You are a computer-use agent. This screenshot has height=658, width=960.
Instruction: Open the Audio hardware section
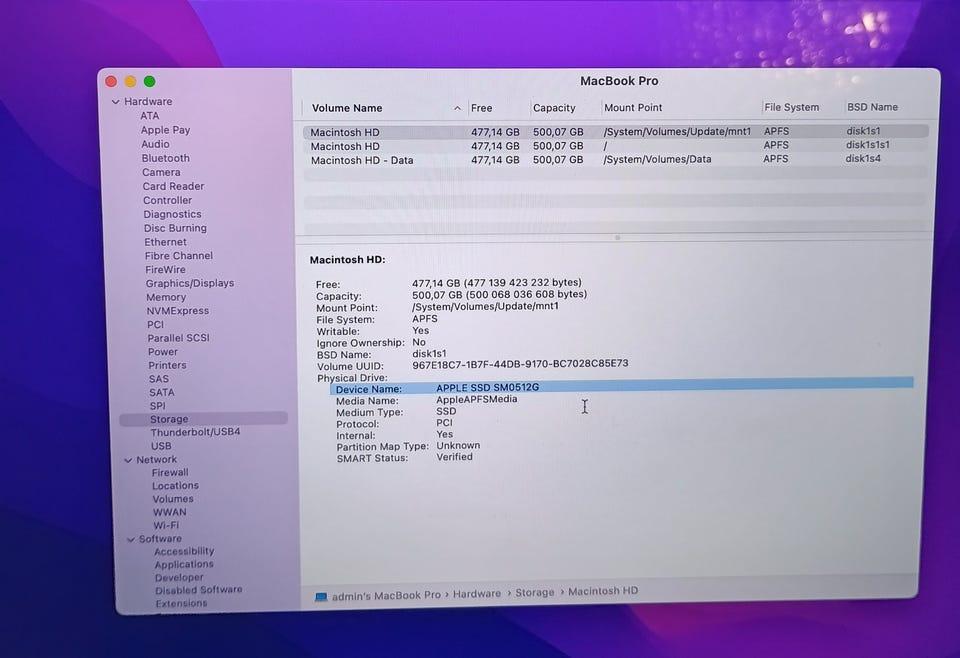click(156, 144)
